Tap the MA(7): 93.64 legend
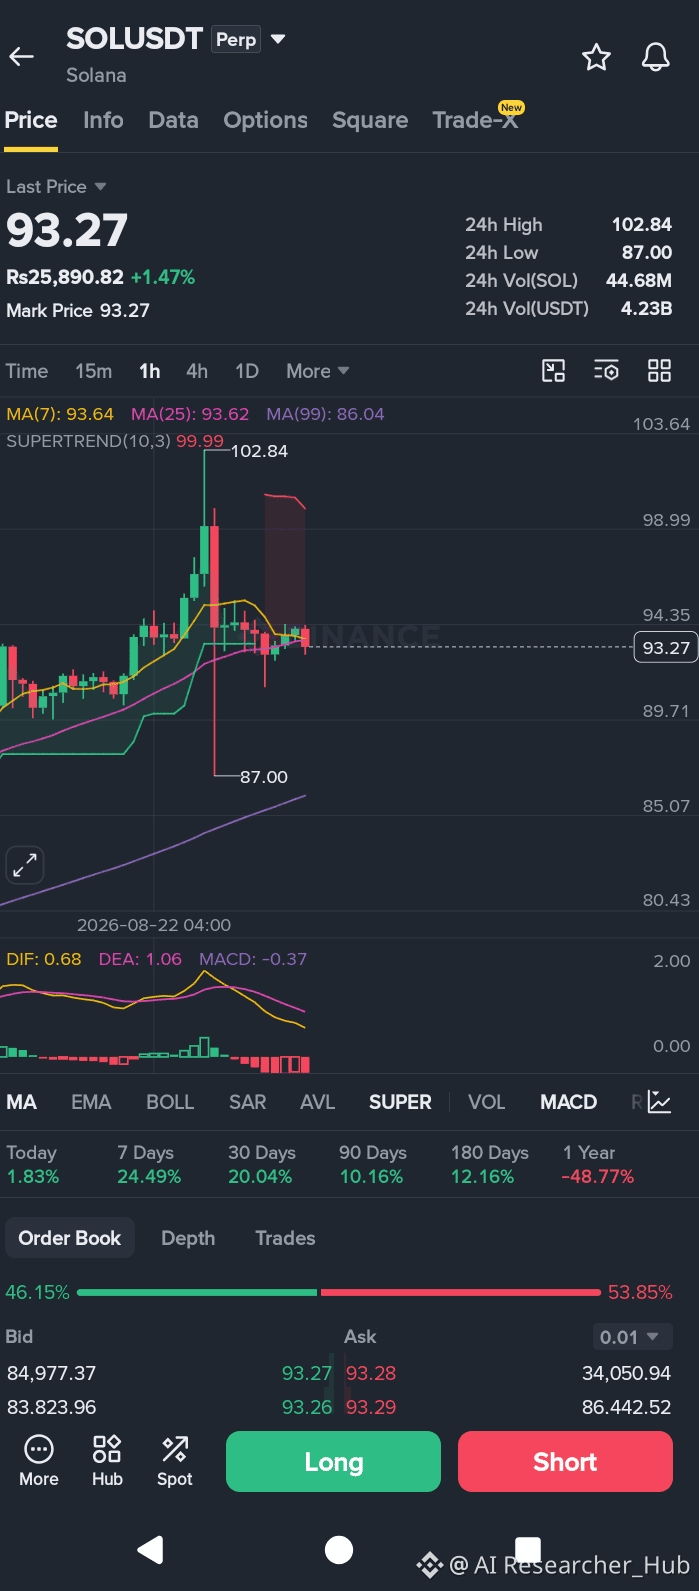 60,414
